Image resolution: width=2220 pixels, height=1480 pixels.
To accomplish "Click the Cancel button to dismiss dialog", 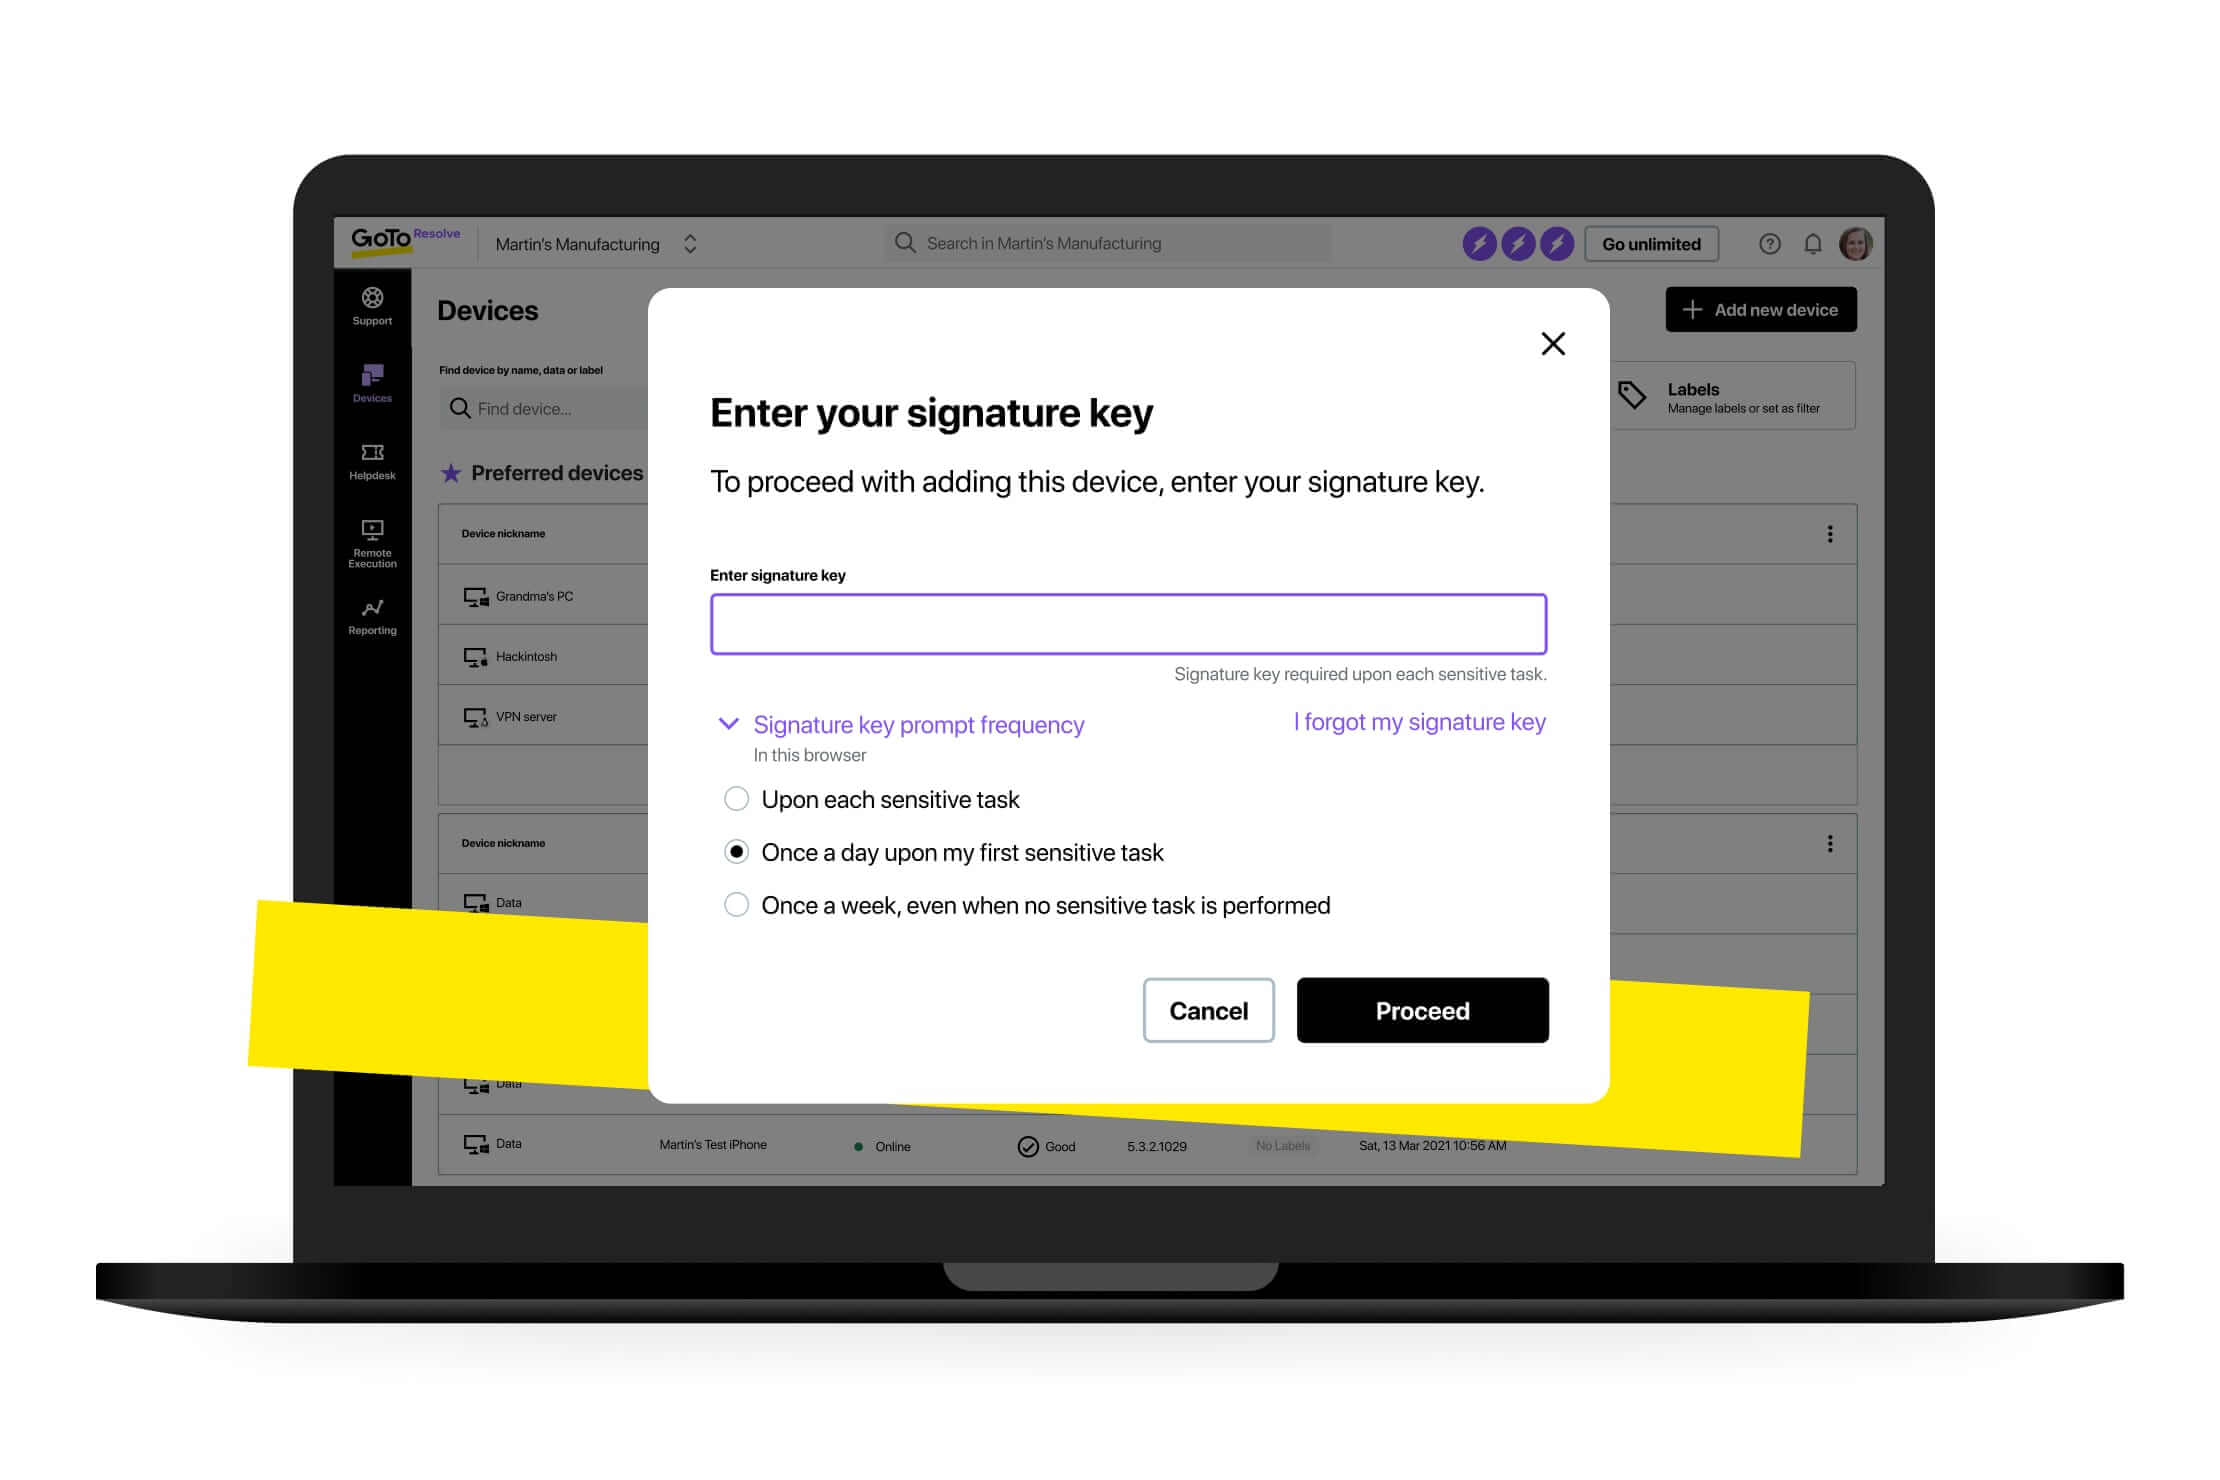I will [1207, 1009].
